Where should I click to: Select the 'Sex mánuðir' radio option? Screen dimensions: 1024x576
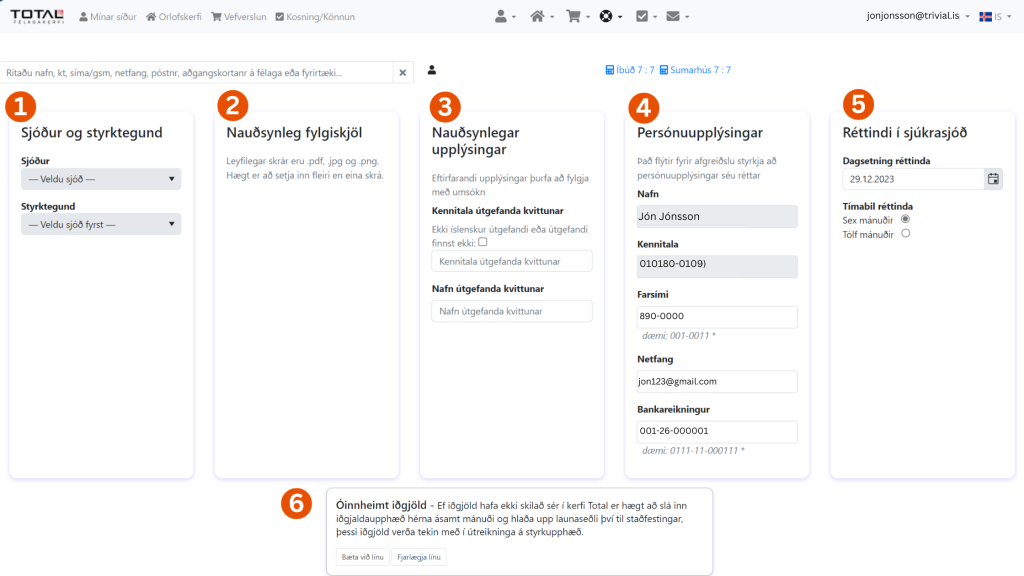click(x=905, y=219)
